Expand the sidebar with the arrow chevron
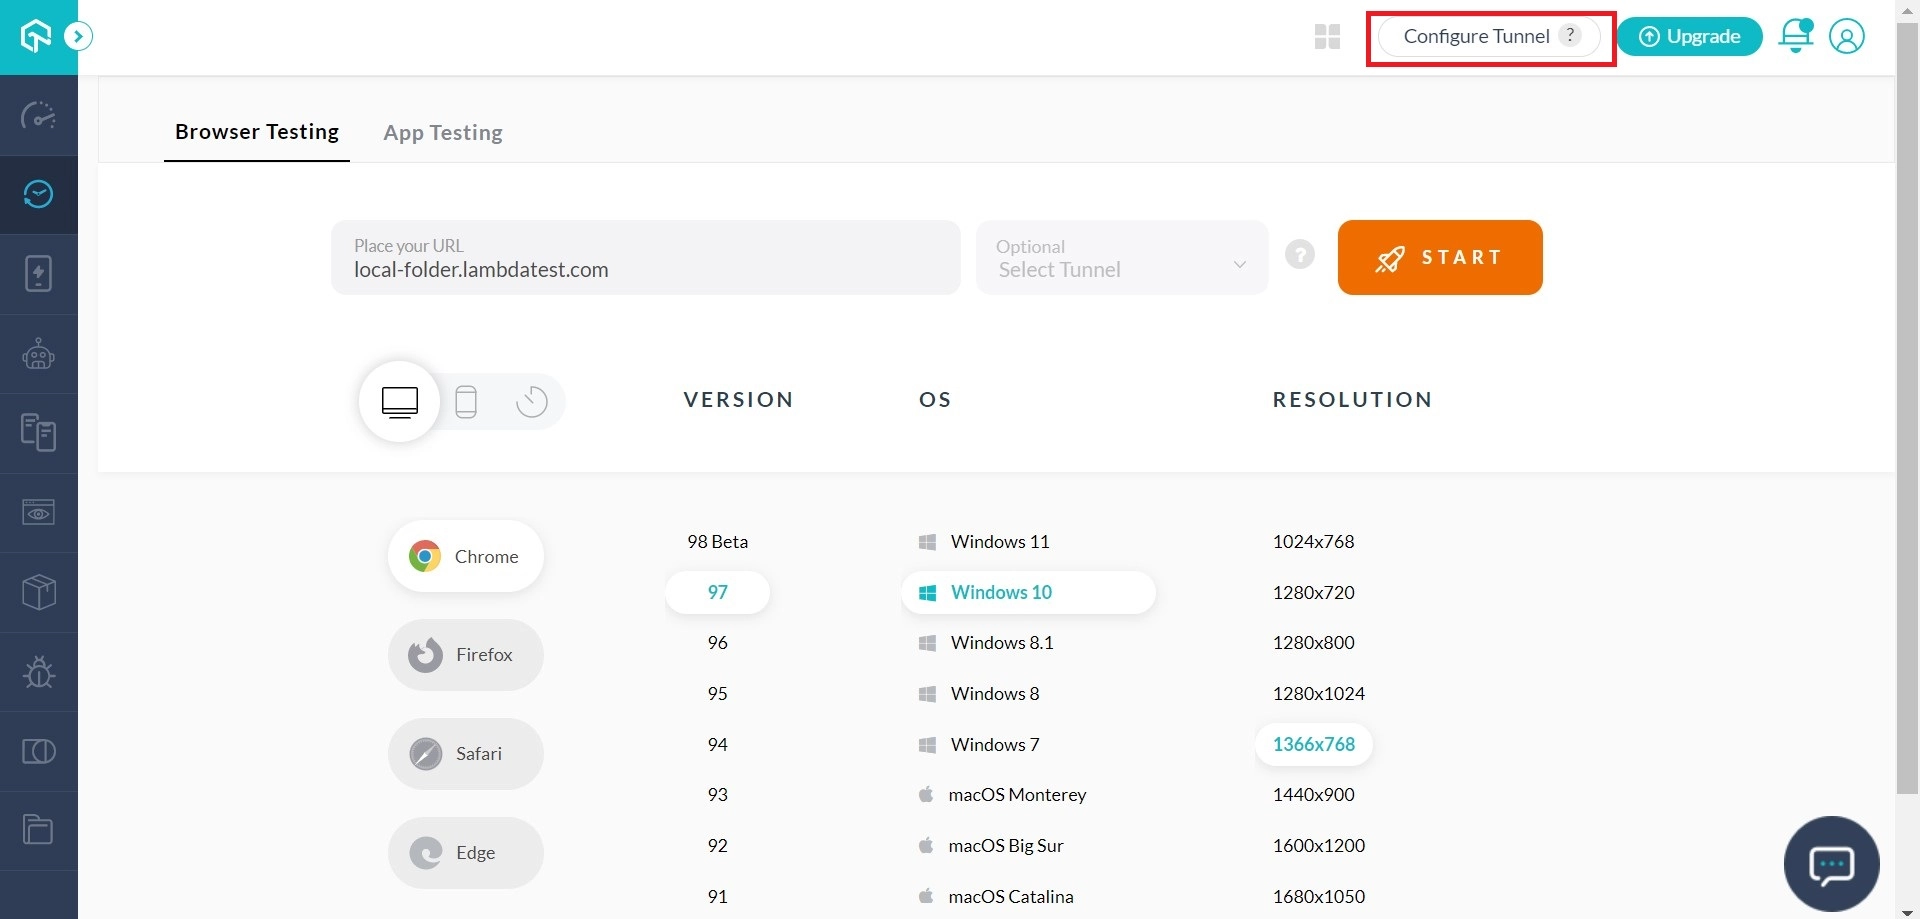The width and height of the screenshot is (1920, 919). pos(78,35)
